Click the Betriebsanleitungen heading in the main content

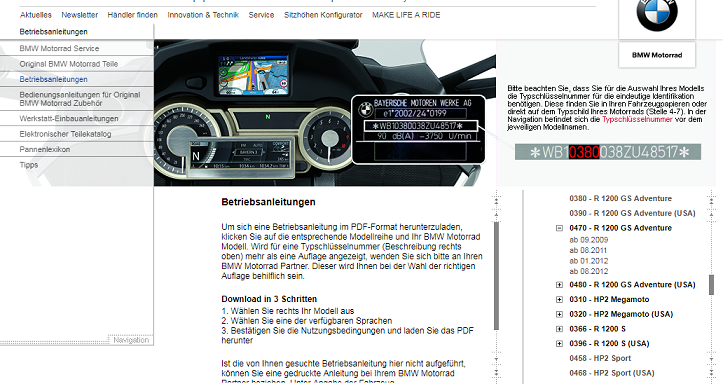268,202
